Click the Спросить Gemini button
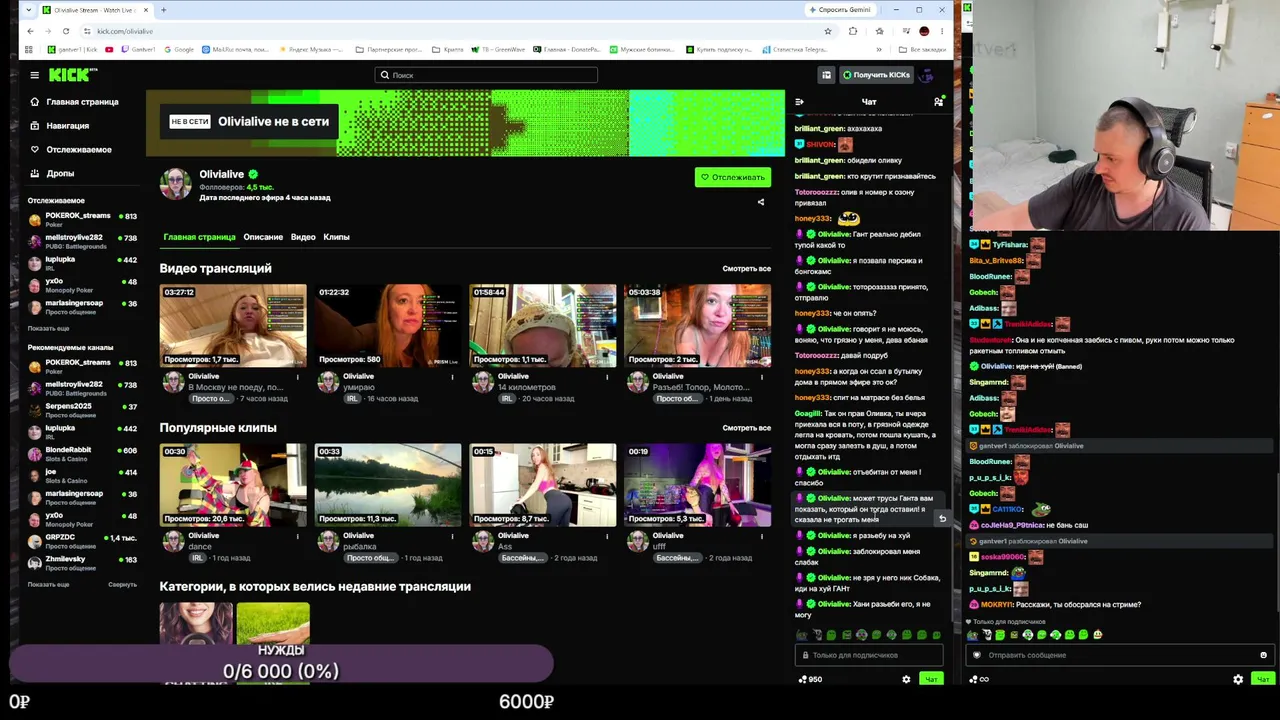The image size is (1280, 720). [x=840, y=10]
